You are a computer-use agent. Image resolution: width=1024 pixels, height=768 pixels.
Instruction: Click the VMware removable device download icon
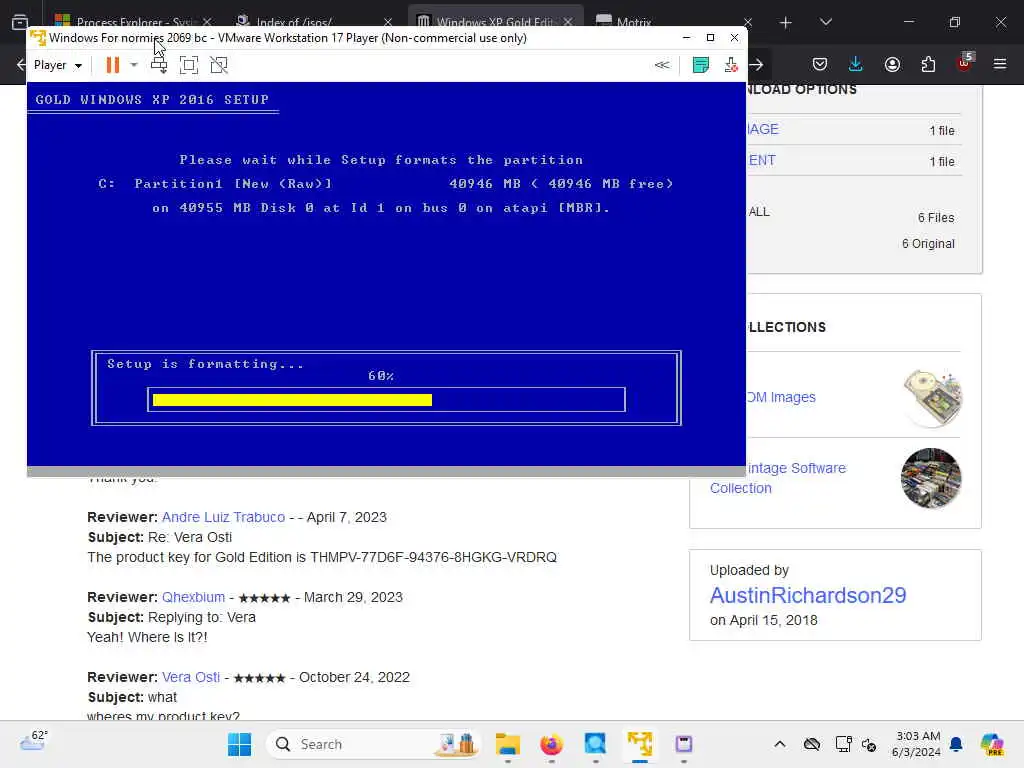[x=731, y=65]
